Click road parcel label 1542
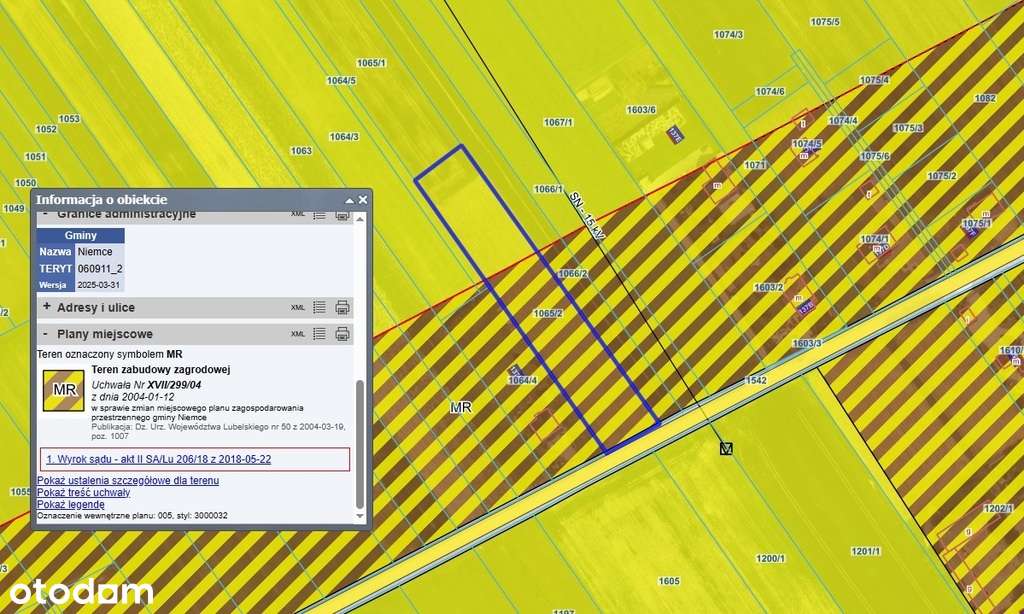 [756, 380]
